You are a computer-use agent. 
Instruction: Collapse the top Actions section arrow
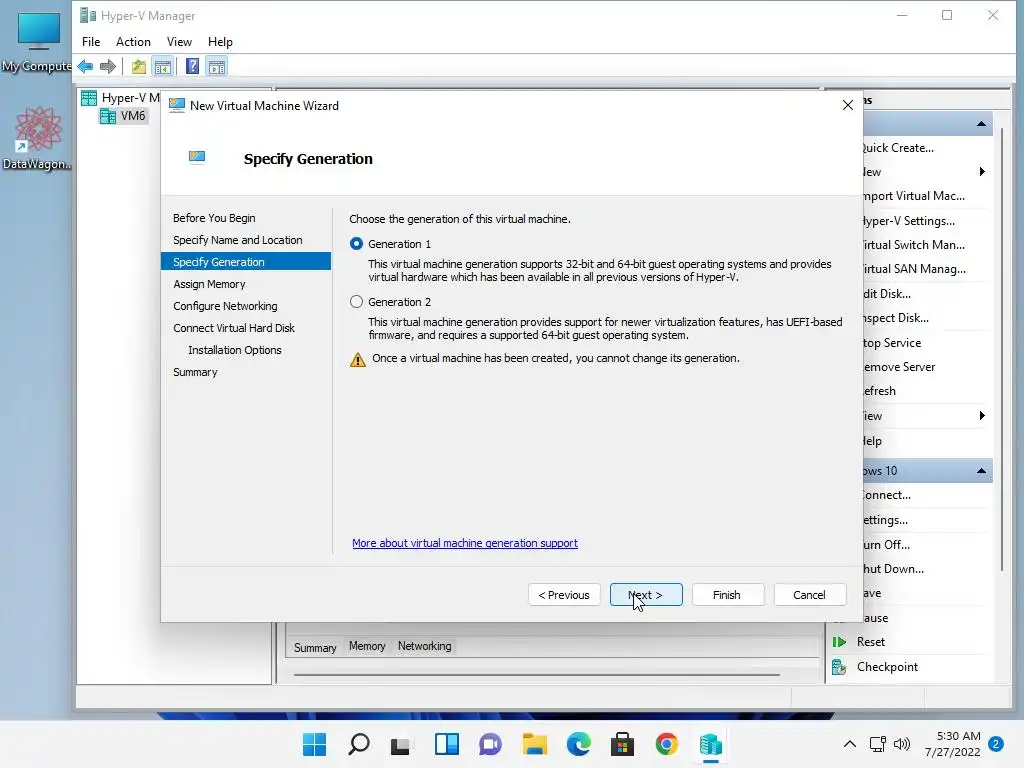(x=981, y=124)
